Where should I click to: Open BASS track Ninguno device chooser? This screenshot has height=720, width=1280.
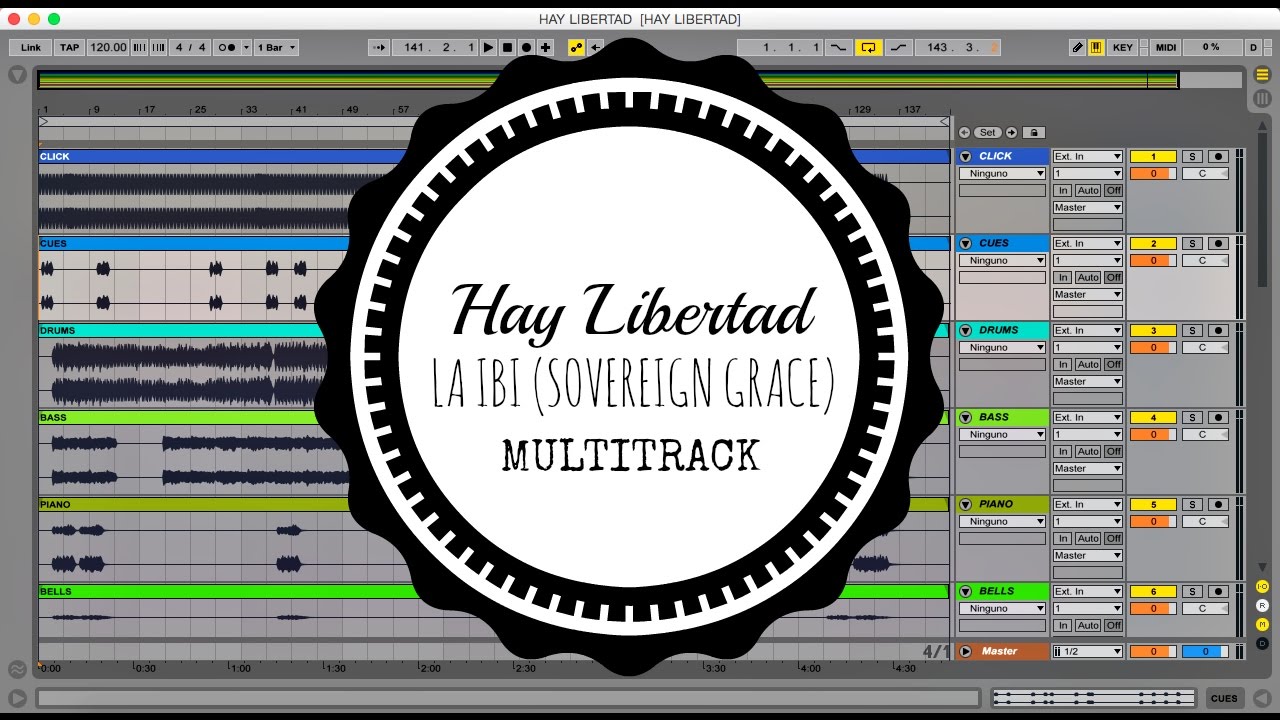[1002, 434]
